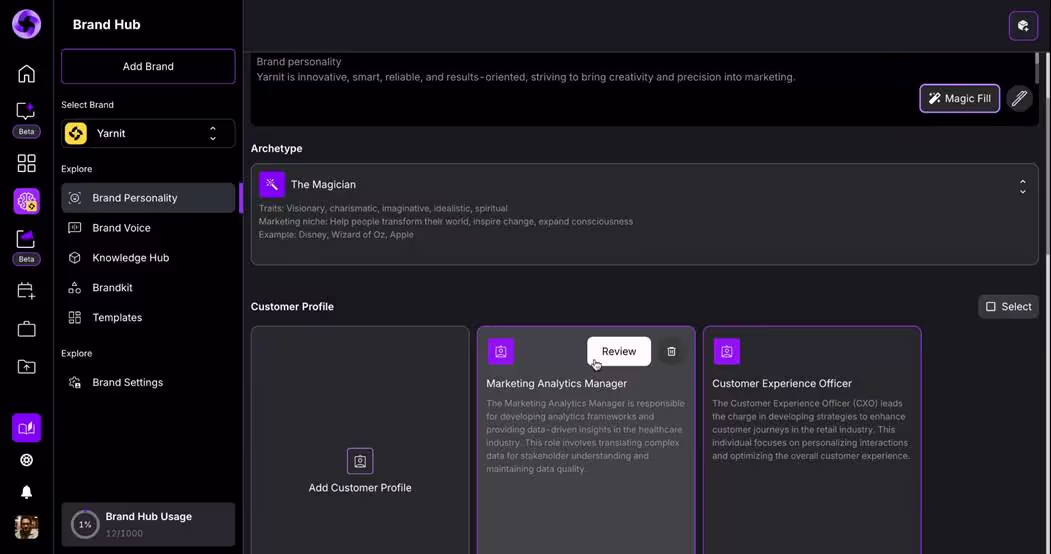Click Marketing Analytics Manager profile icon
1051x554 pixels.
tap(500, 352)
